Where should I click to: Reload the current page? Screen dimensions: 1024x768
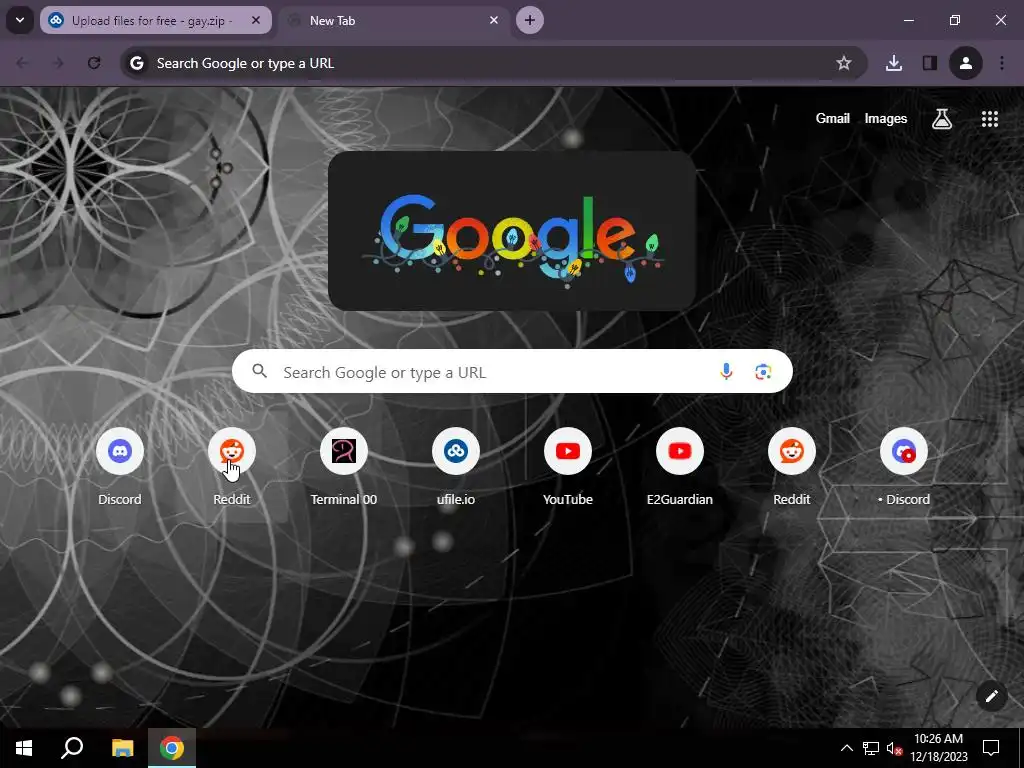click(94, 63)
